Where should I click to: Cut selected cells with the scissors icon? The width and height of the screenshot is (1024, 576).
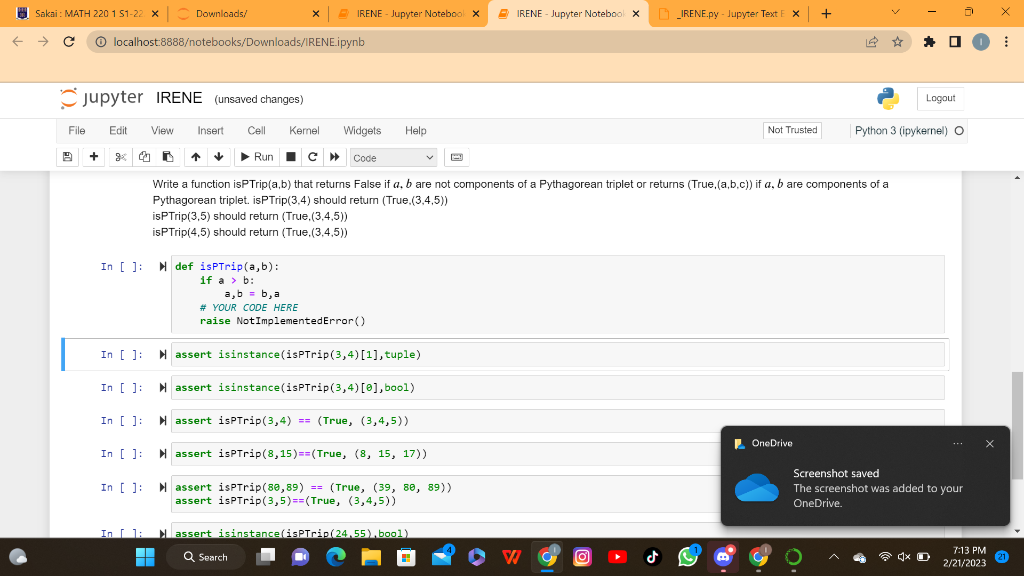coord(121,157)
